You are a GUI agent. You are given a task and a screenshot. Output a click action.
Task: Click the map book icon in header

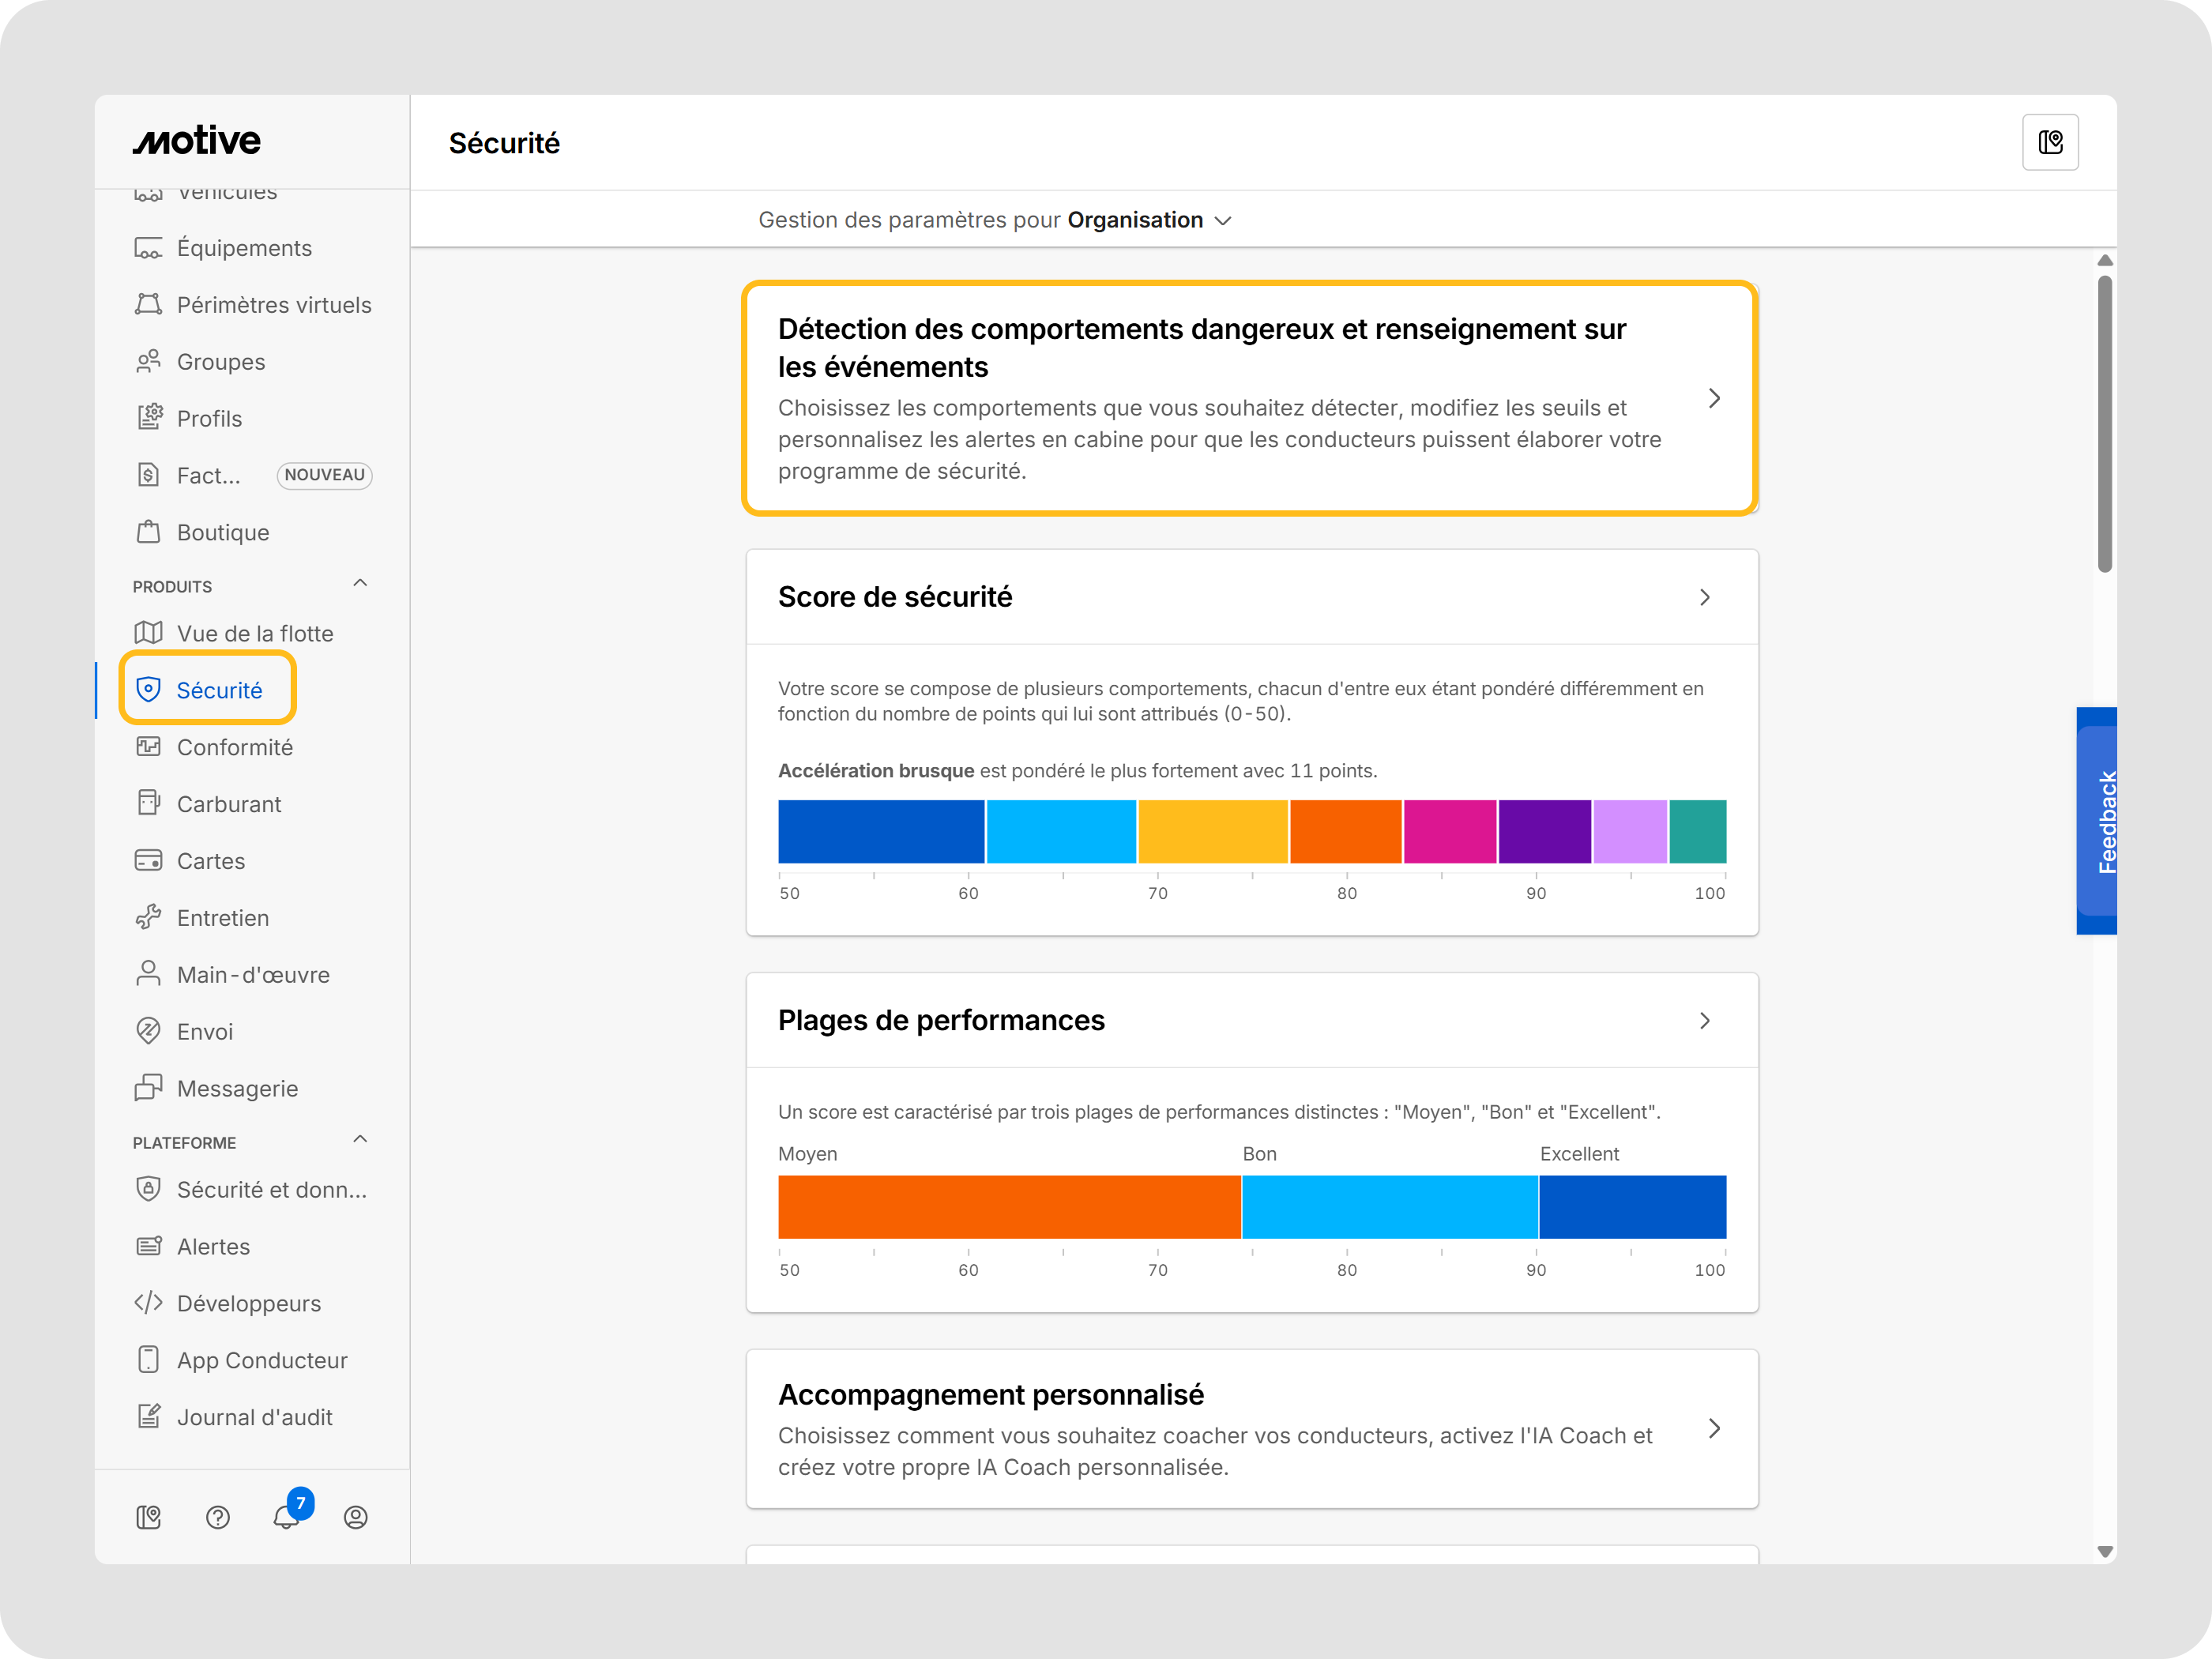[2050, 142]
